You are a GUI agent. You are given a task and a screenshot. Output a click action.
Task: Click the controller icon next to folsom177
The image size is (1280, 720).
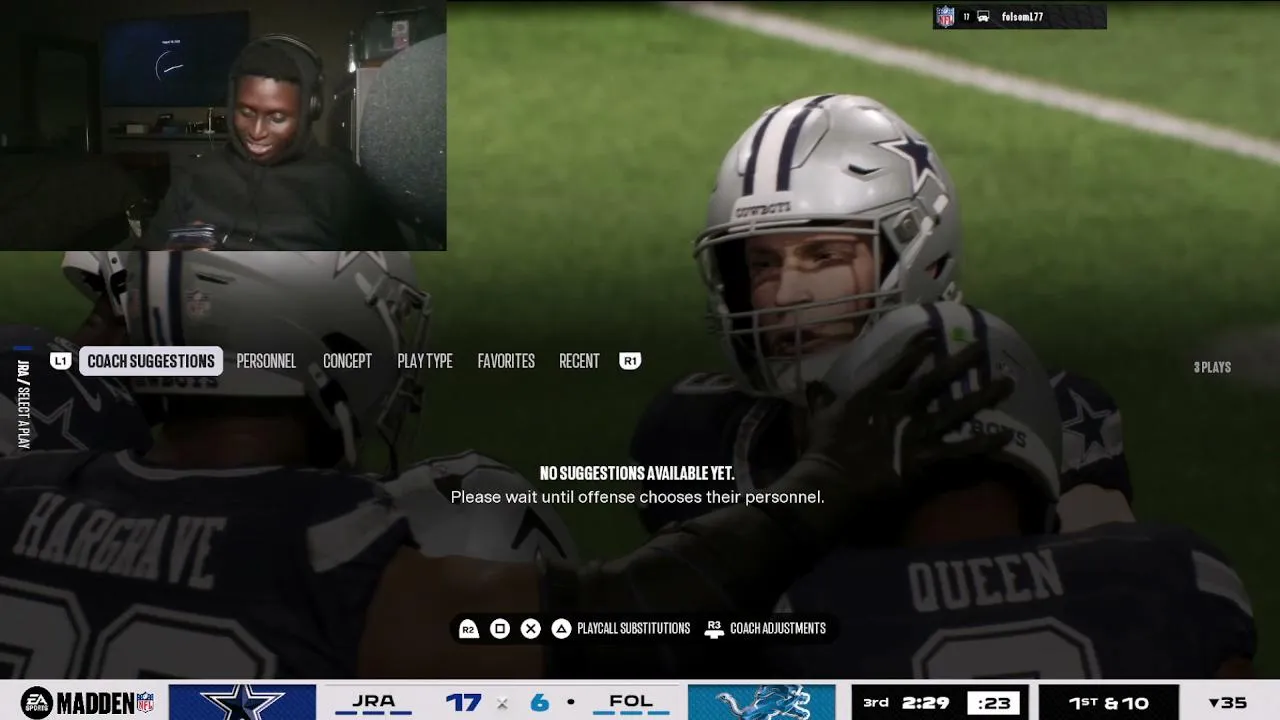[983, 17]
